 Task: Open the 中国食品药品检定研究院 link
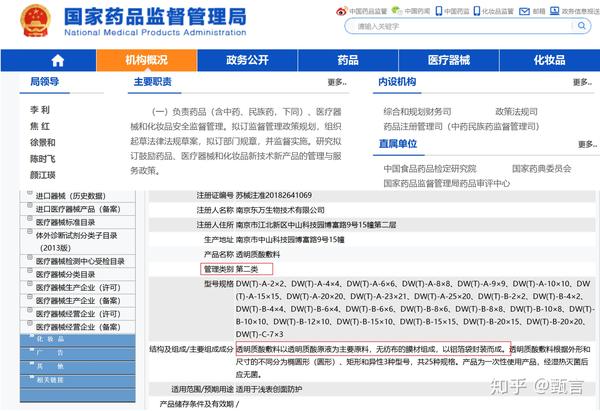430,169
